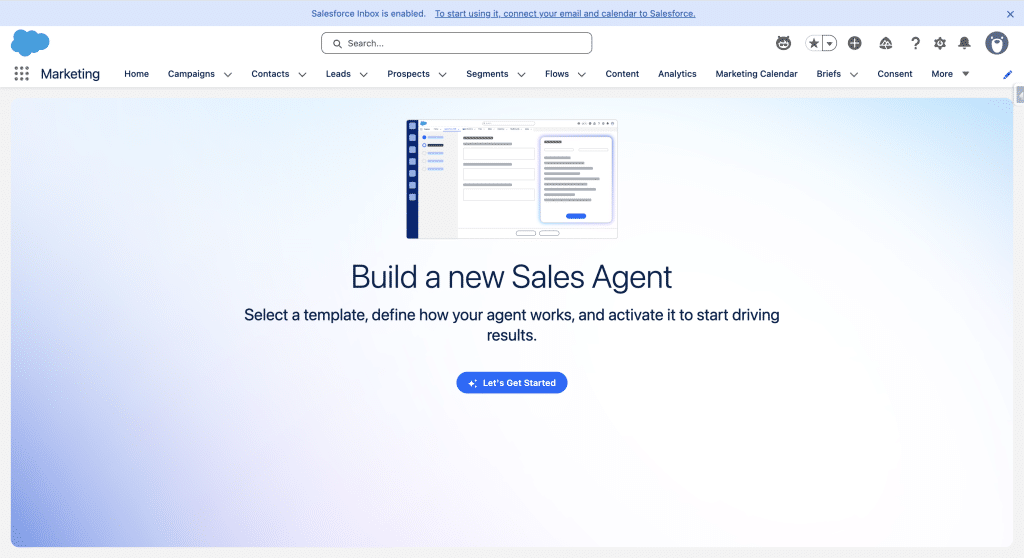Viewport: 1024px width, 558px height.
Task: Open the Prospects tab
Action: point(408,74)
